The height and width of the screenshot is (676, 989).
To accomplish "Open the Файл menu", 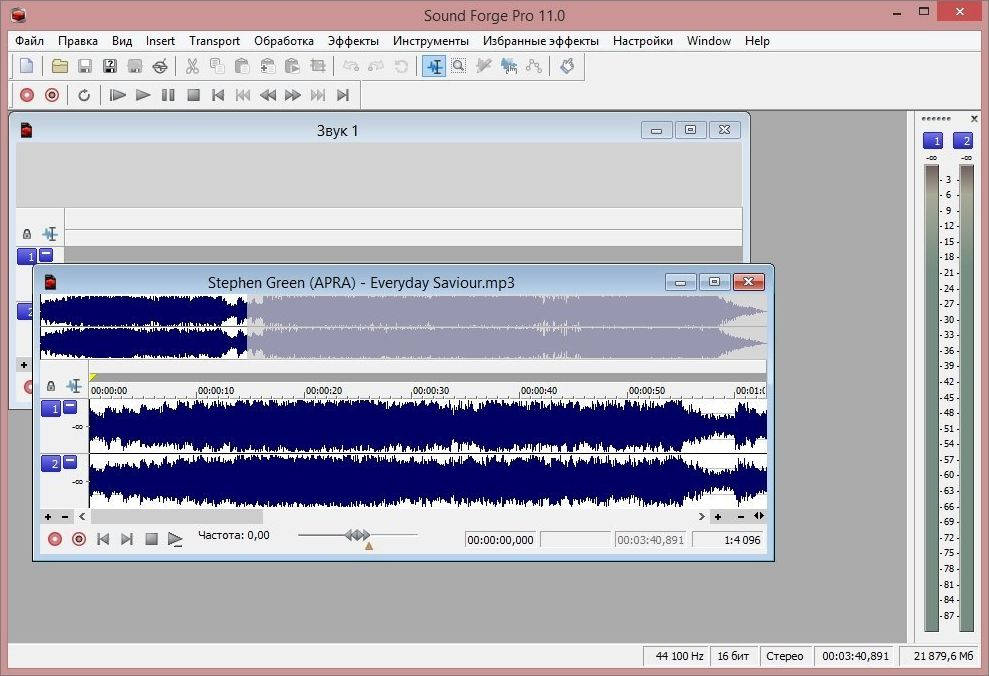I will [29, 41].
